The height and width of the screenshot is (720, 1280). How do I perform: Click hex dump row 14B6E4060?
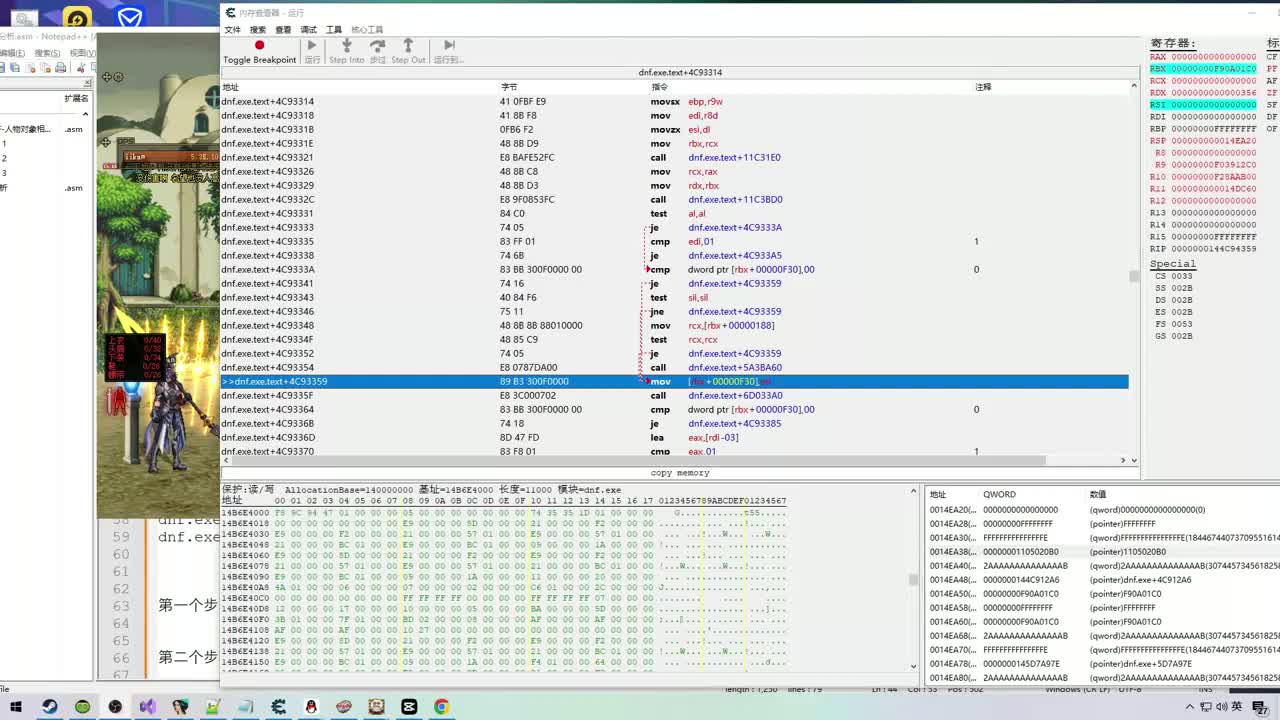coord(504,554)
